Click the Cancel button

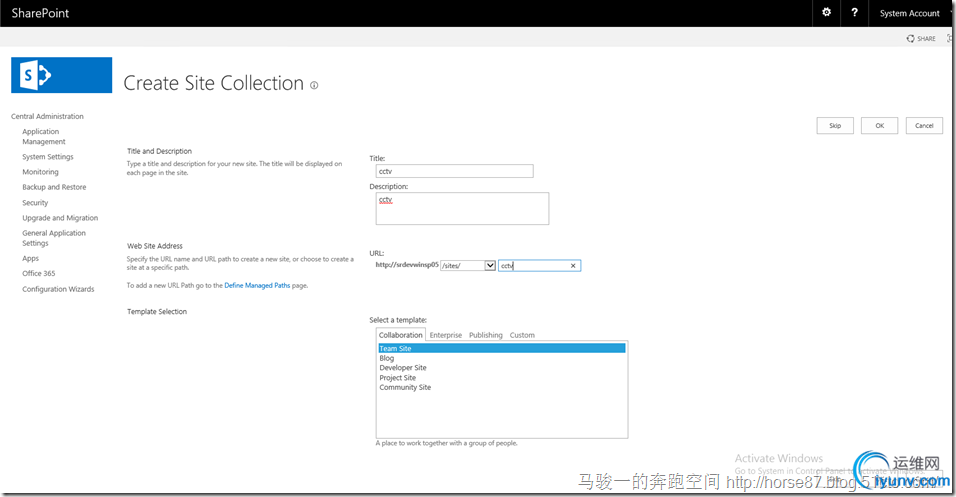coord(924,126)
